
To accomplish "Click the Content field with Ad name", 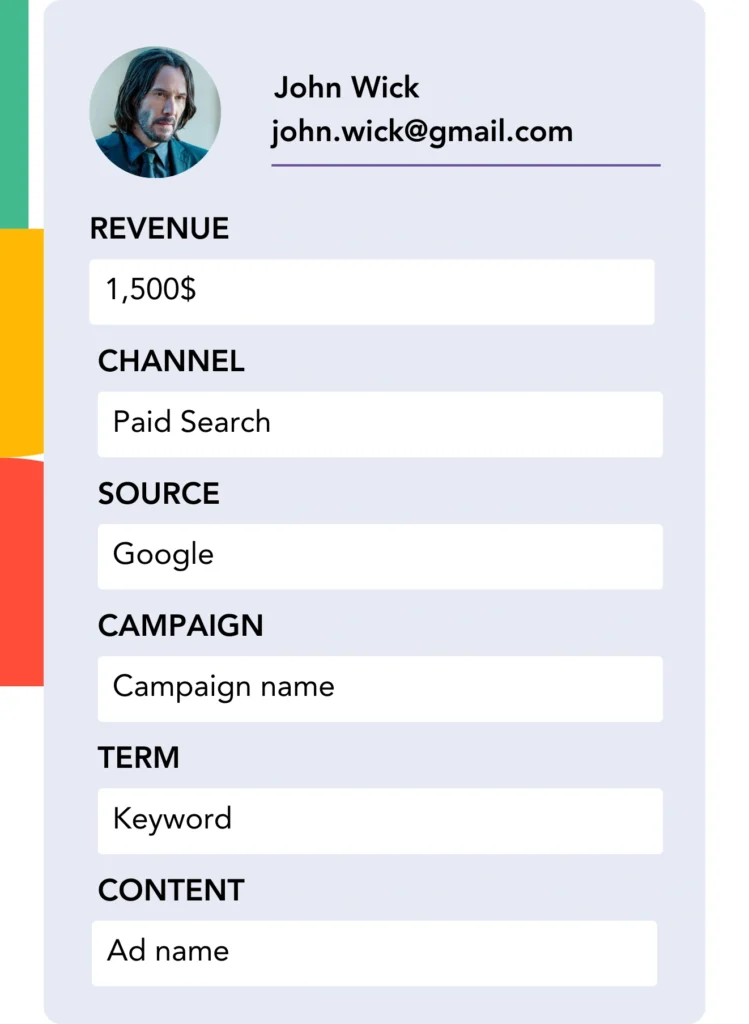I will click(x=374, y=952).
